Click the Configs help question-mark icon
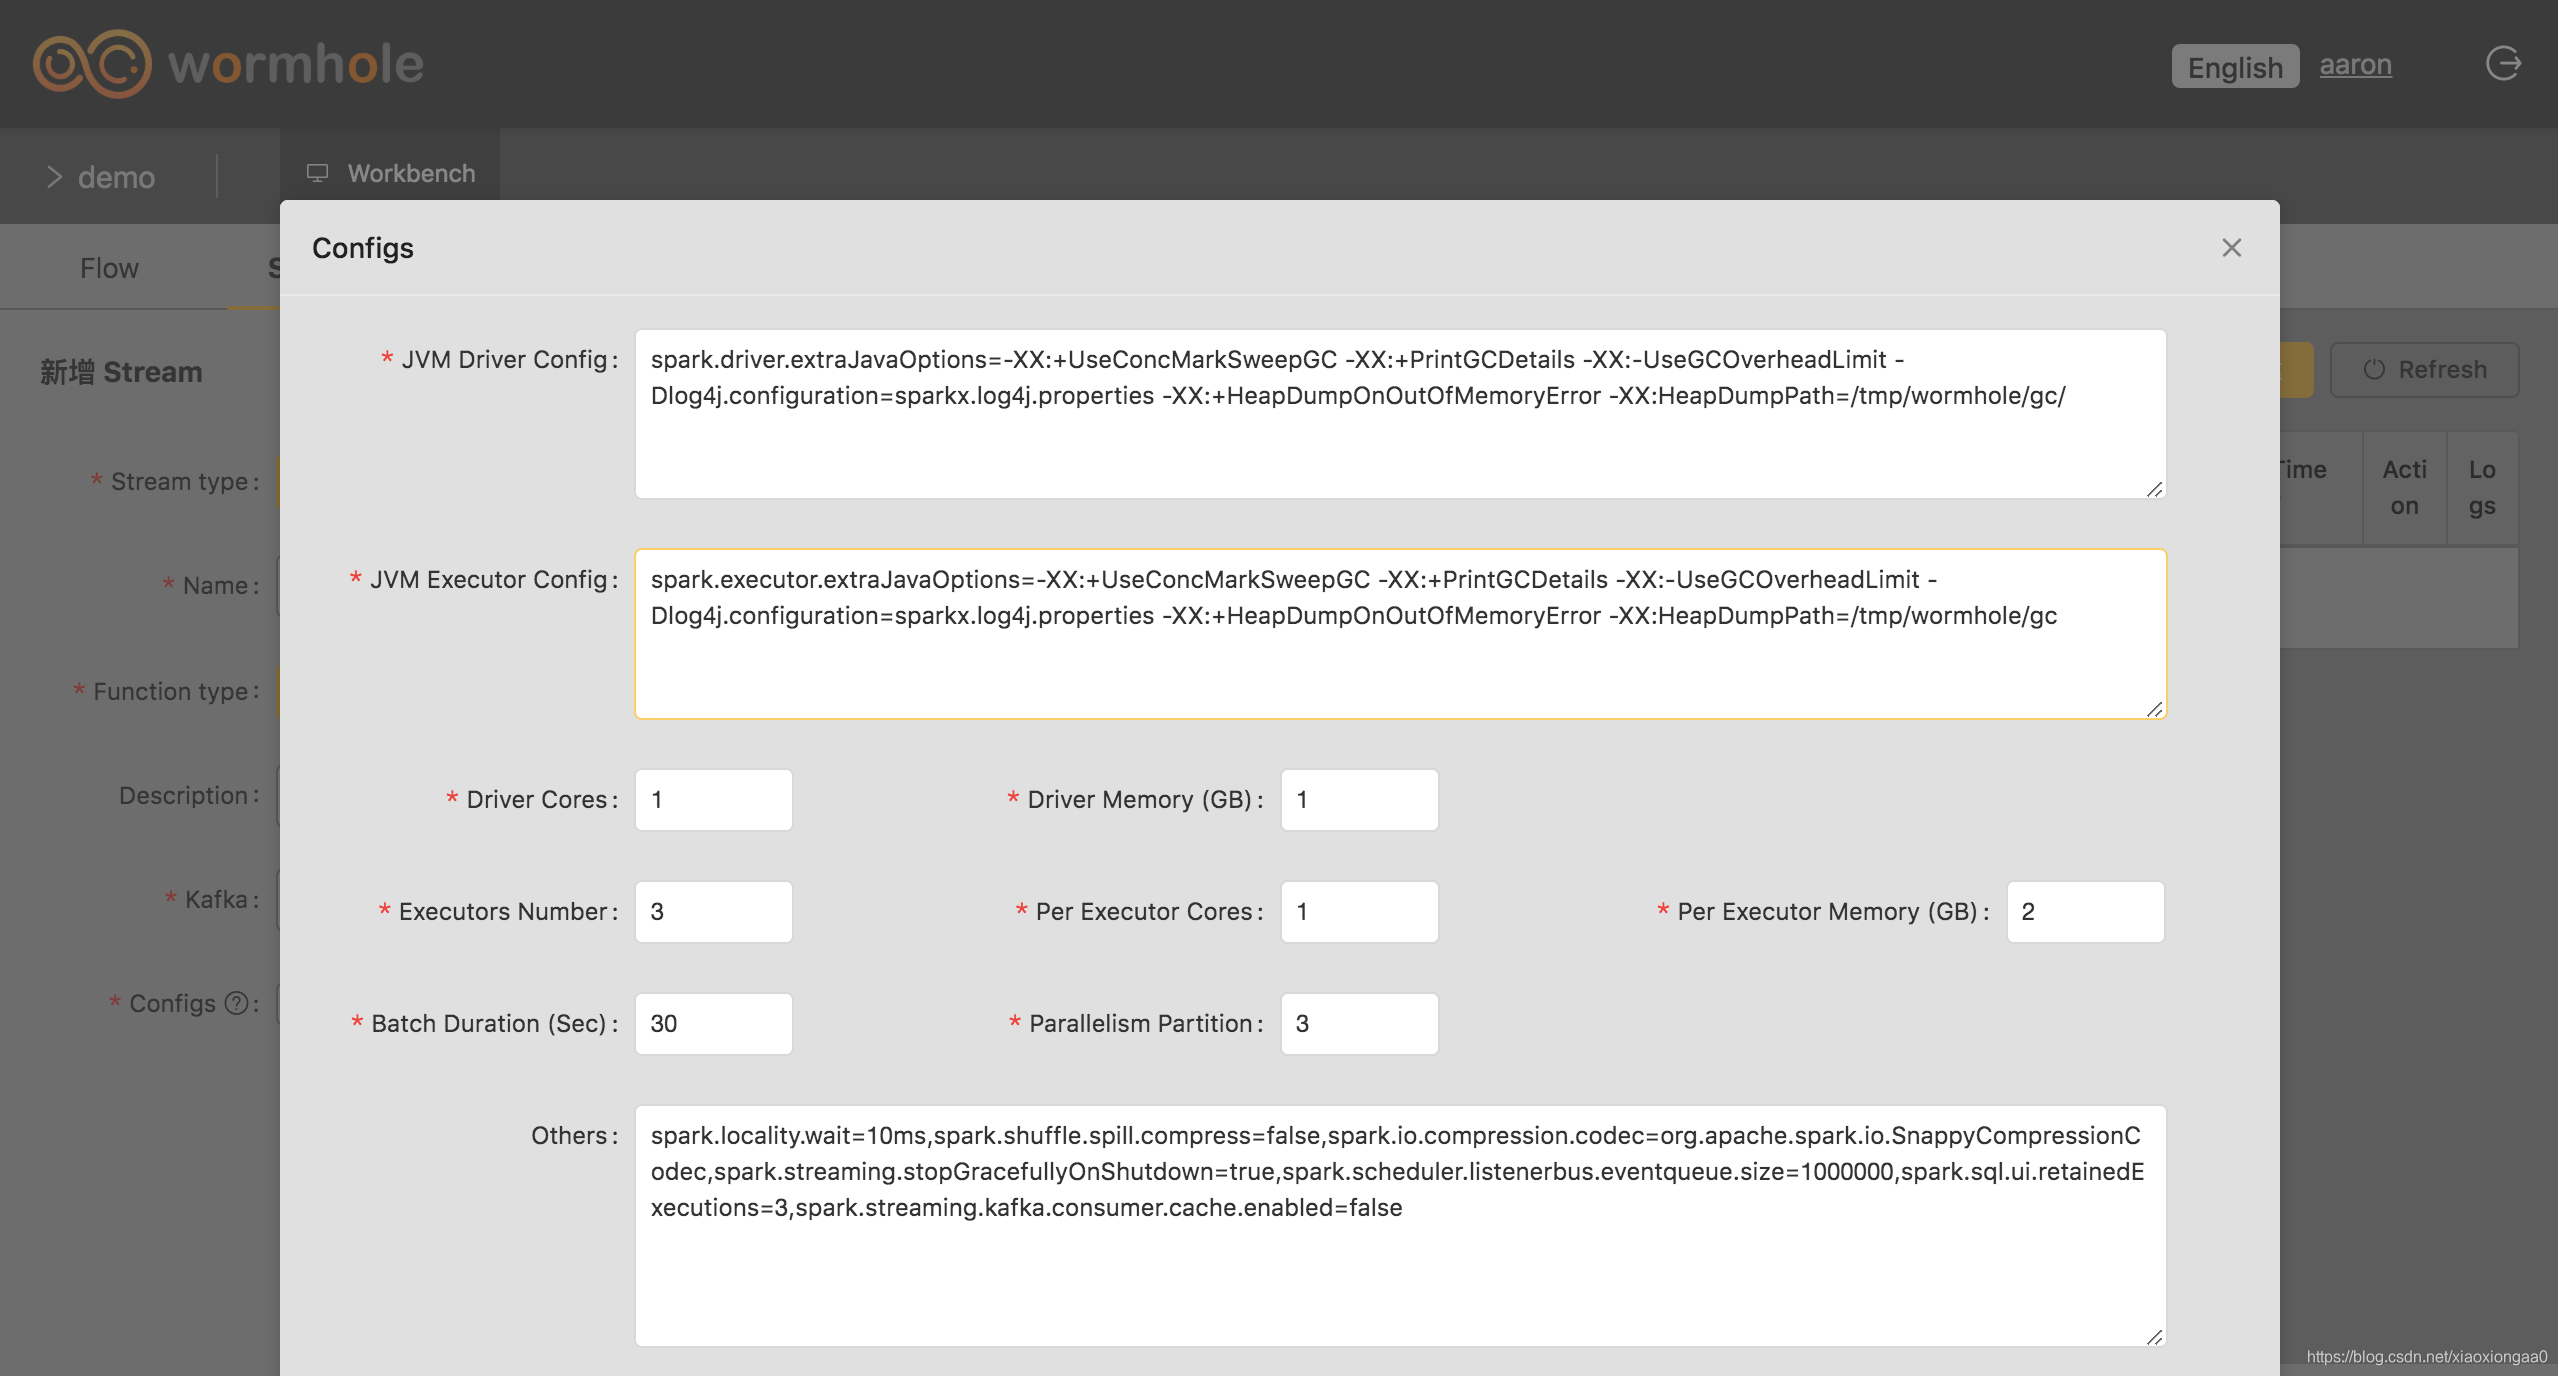 coord(237,1003)
